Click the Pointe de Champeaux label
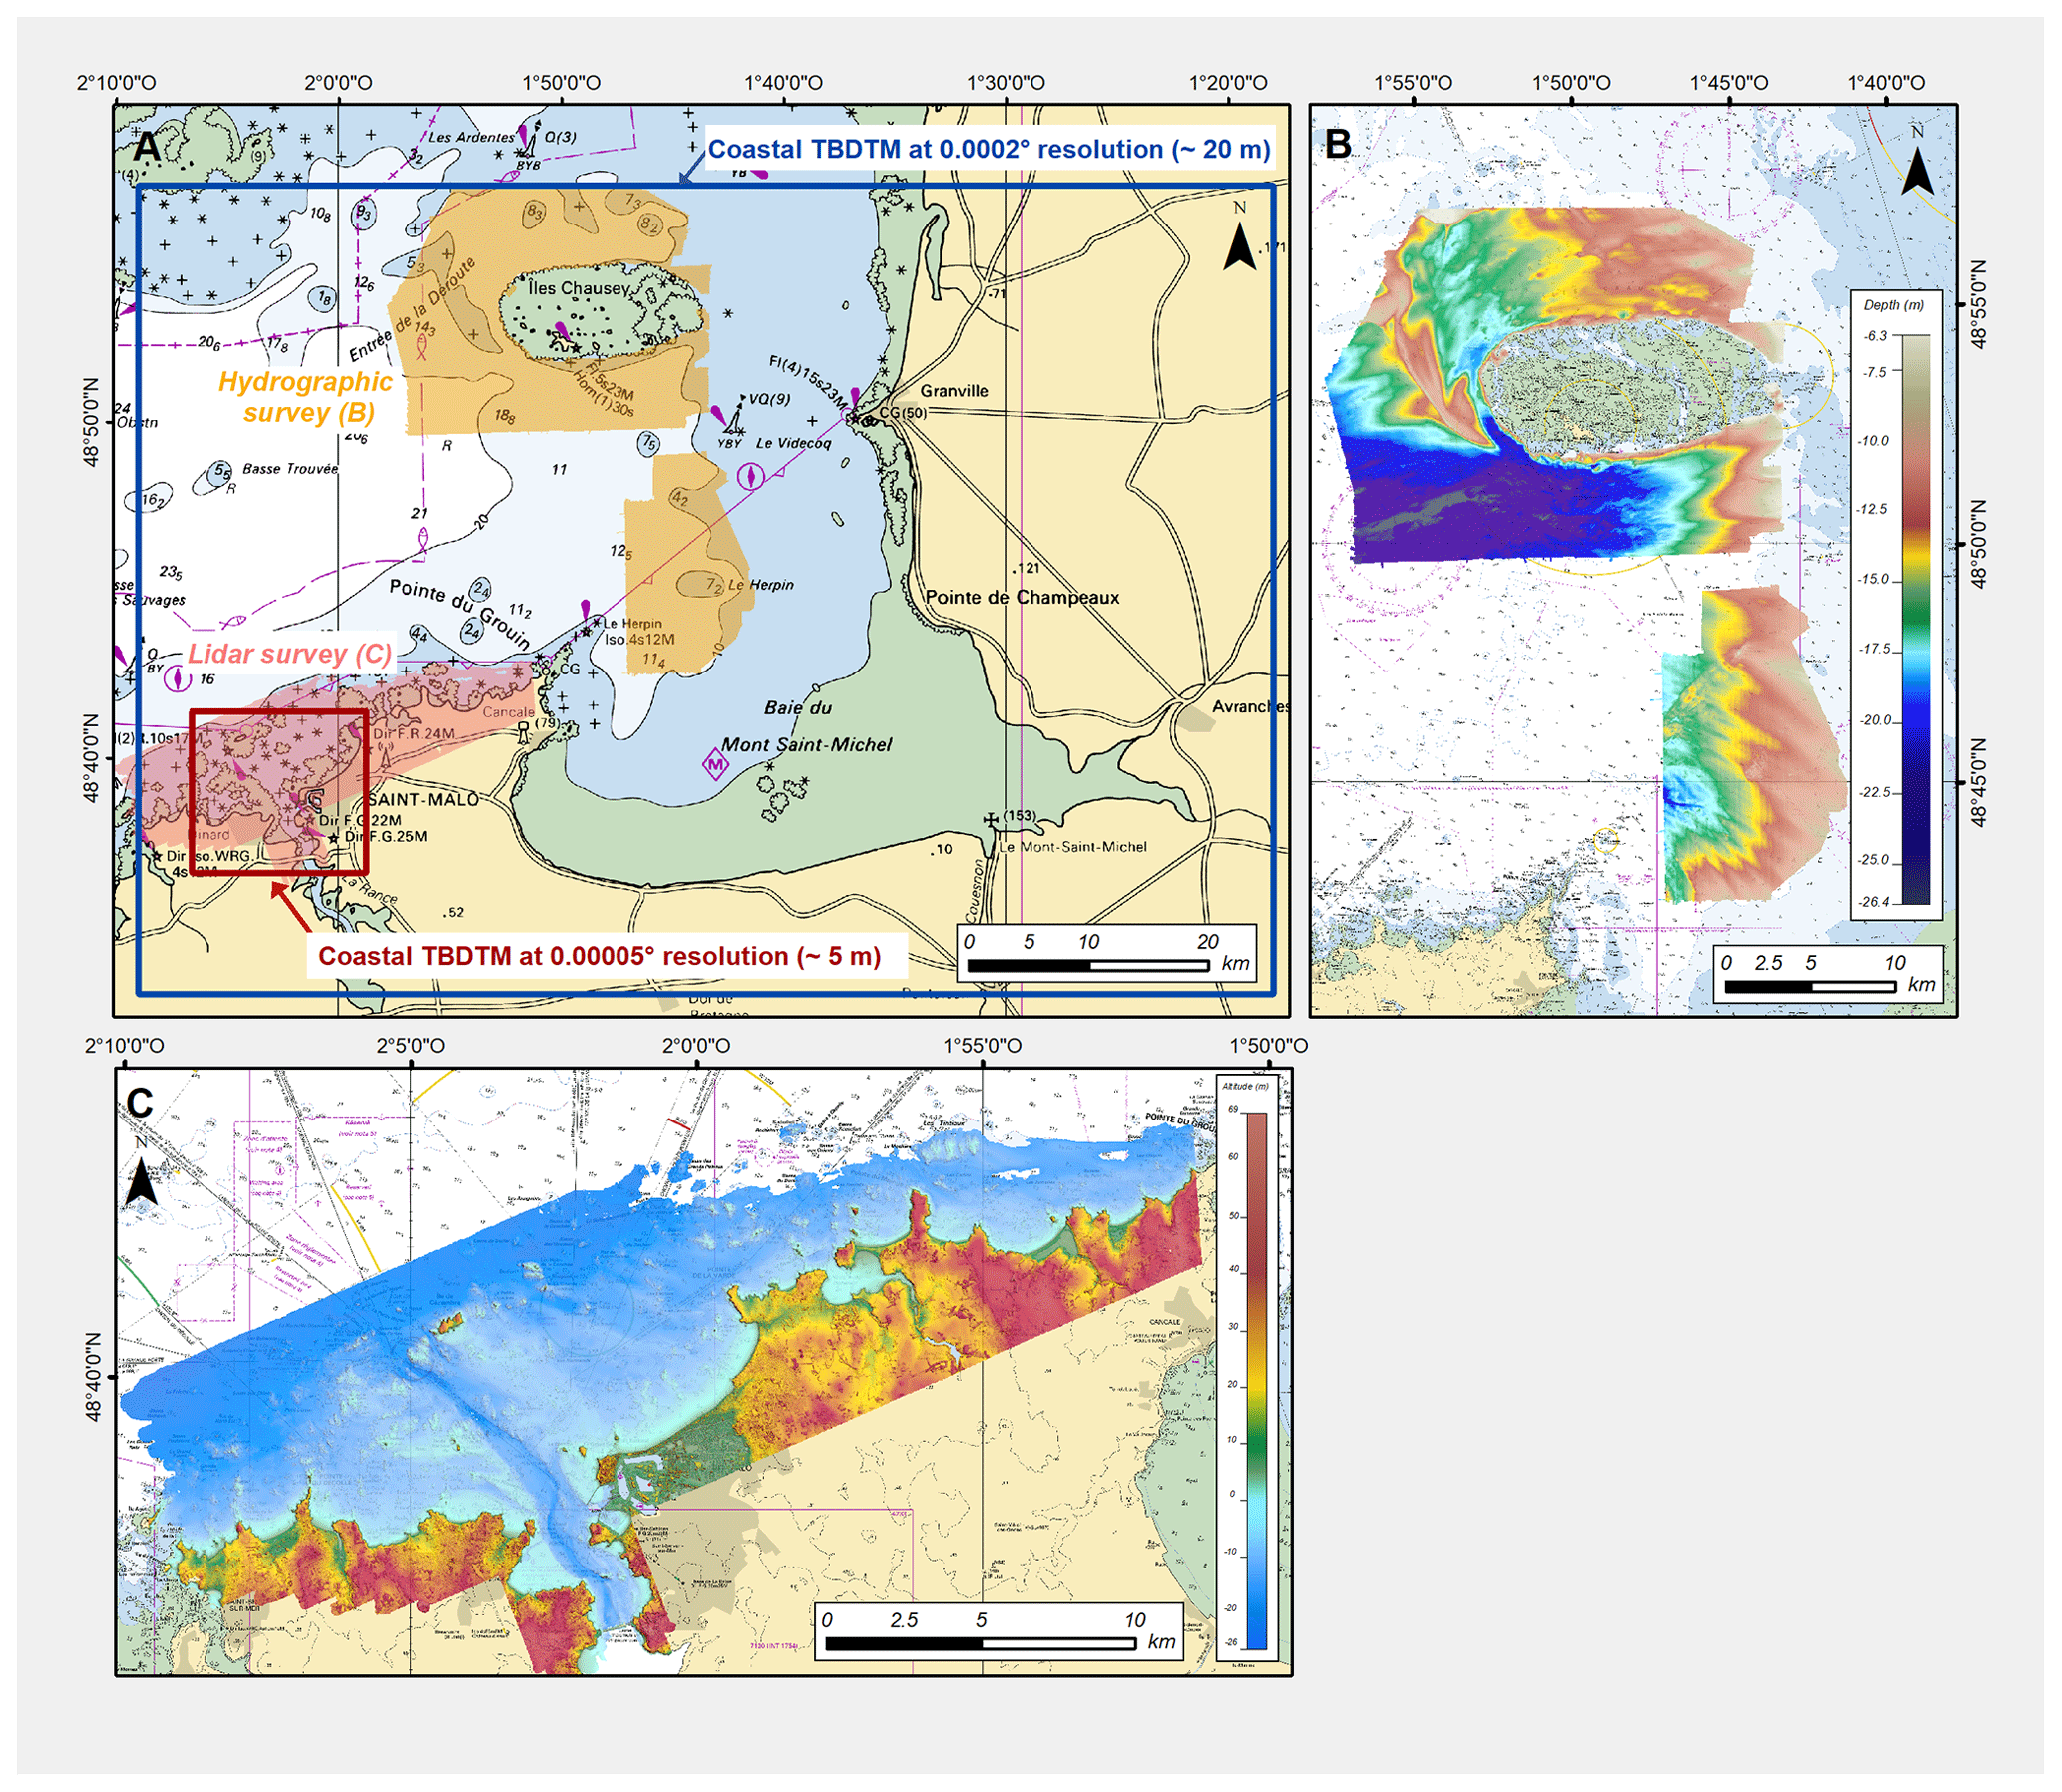This screenshot has width=2062, height=1792. pos(1021,597)
